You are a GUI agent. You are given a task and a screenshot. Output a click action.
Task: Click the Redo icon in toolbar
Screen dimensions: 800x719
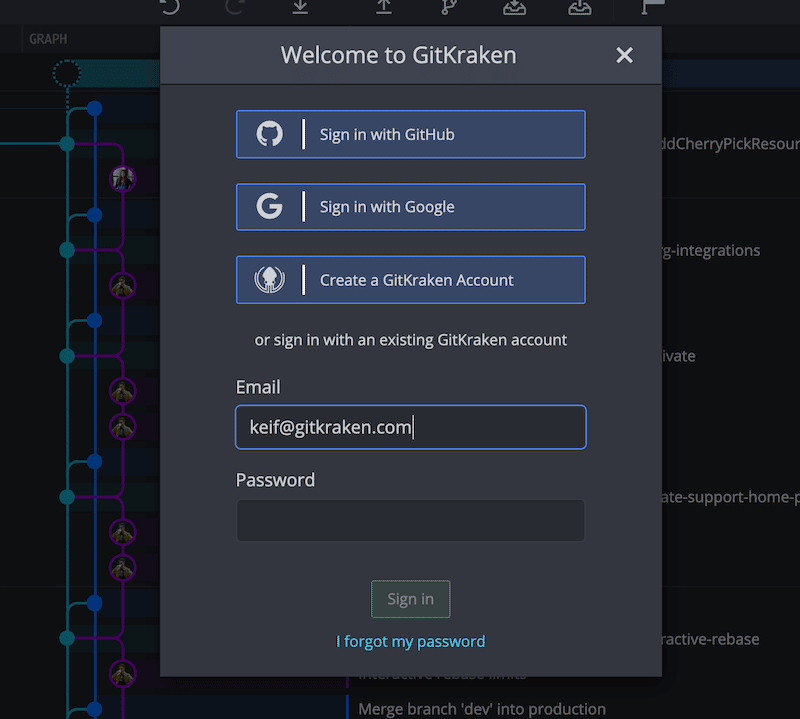[234, 7]
